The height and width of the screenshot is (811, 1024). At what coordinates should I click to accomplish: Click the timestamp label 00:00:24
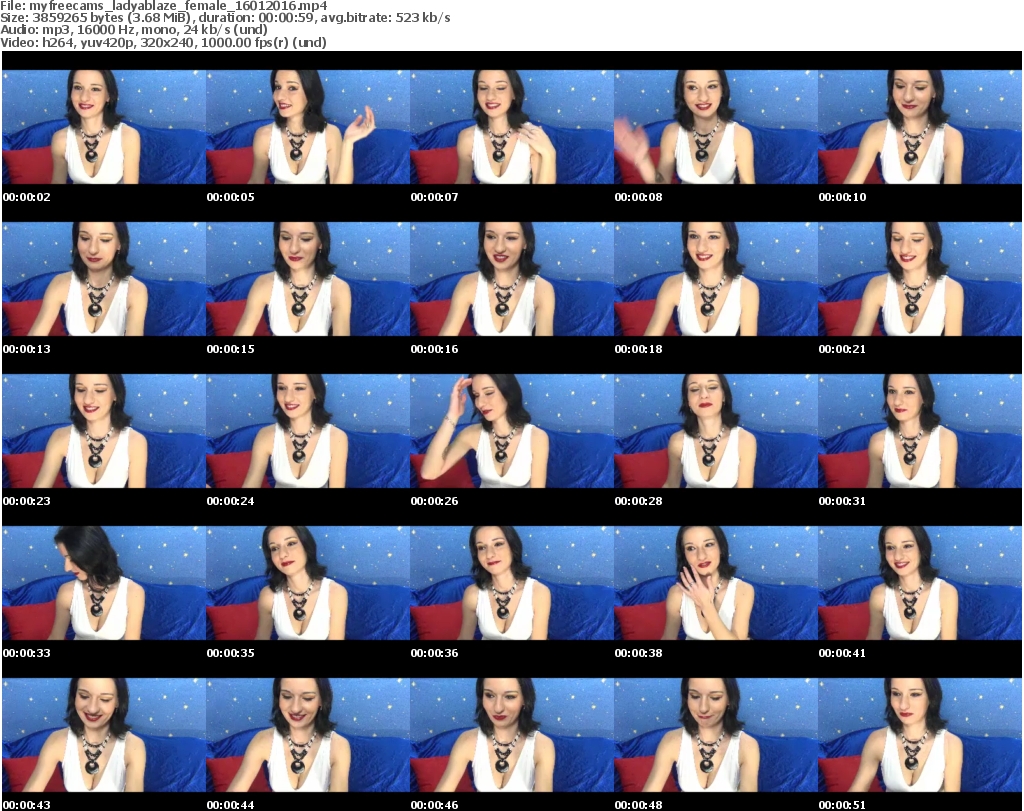tap(231, 501)
